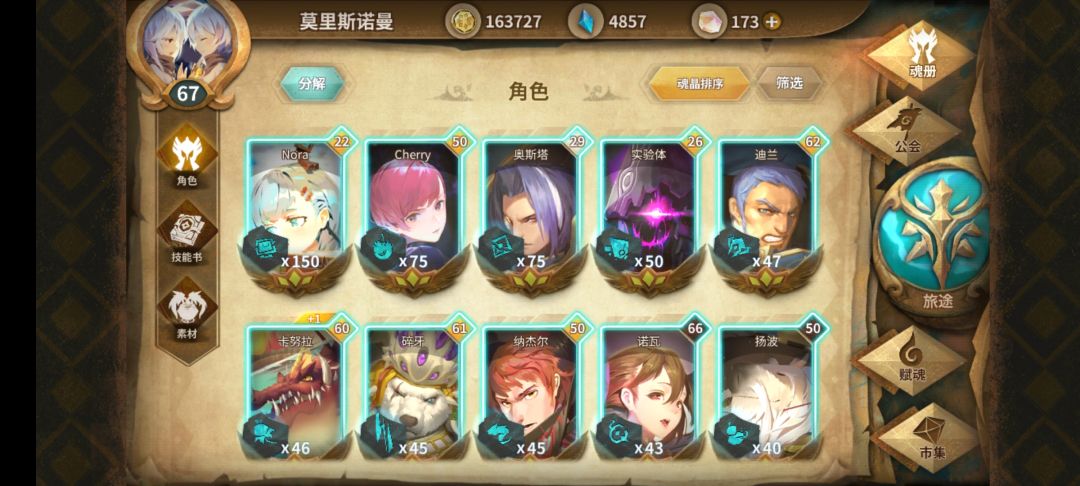This screenshot has height=486, width=1080.
Task: Open the 魂晶排序 sort option
Action: (x=699, y=83)
